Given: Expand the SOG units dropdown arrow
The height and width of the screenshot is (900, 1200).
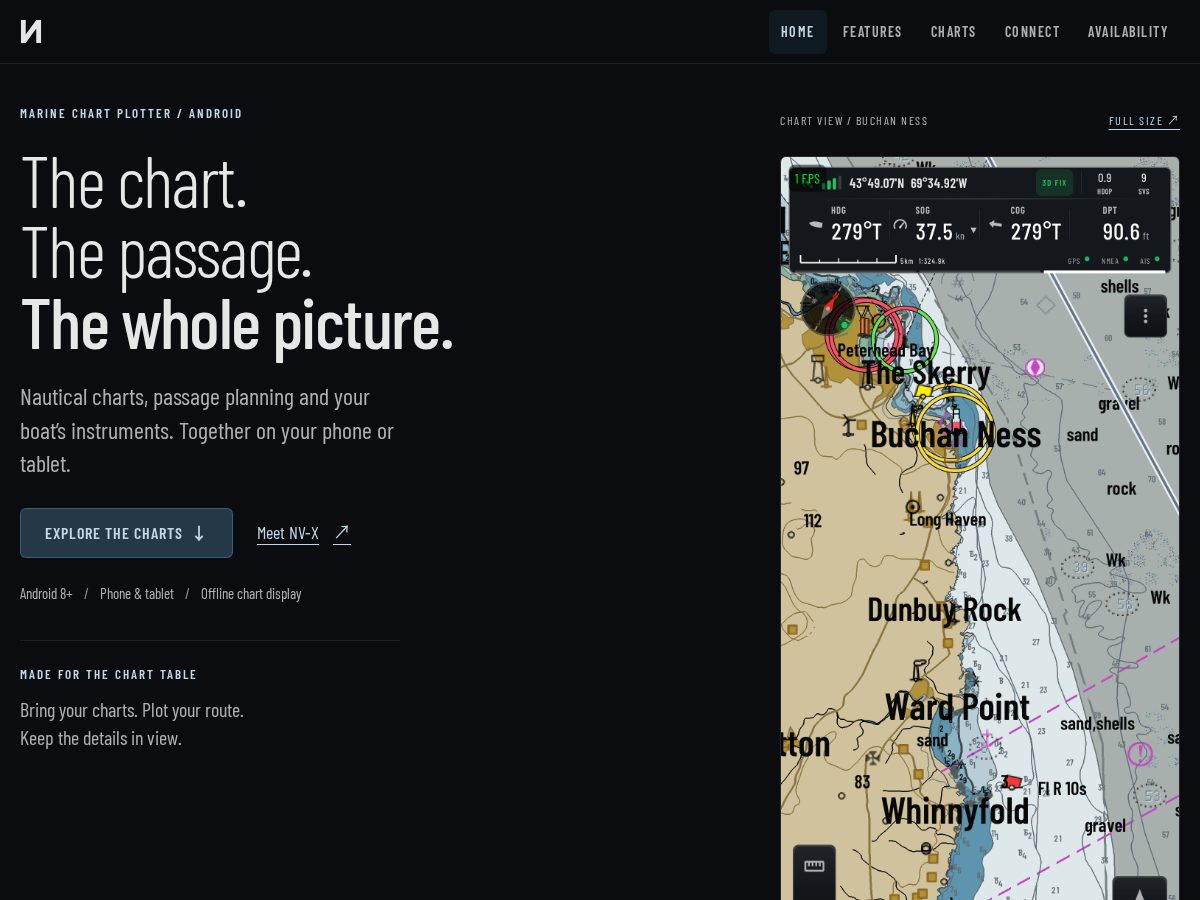Looking at the screenshot, I should (x=974, y=230).
